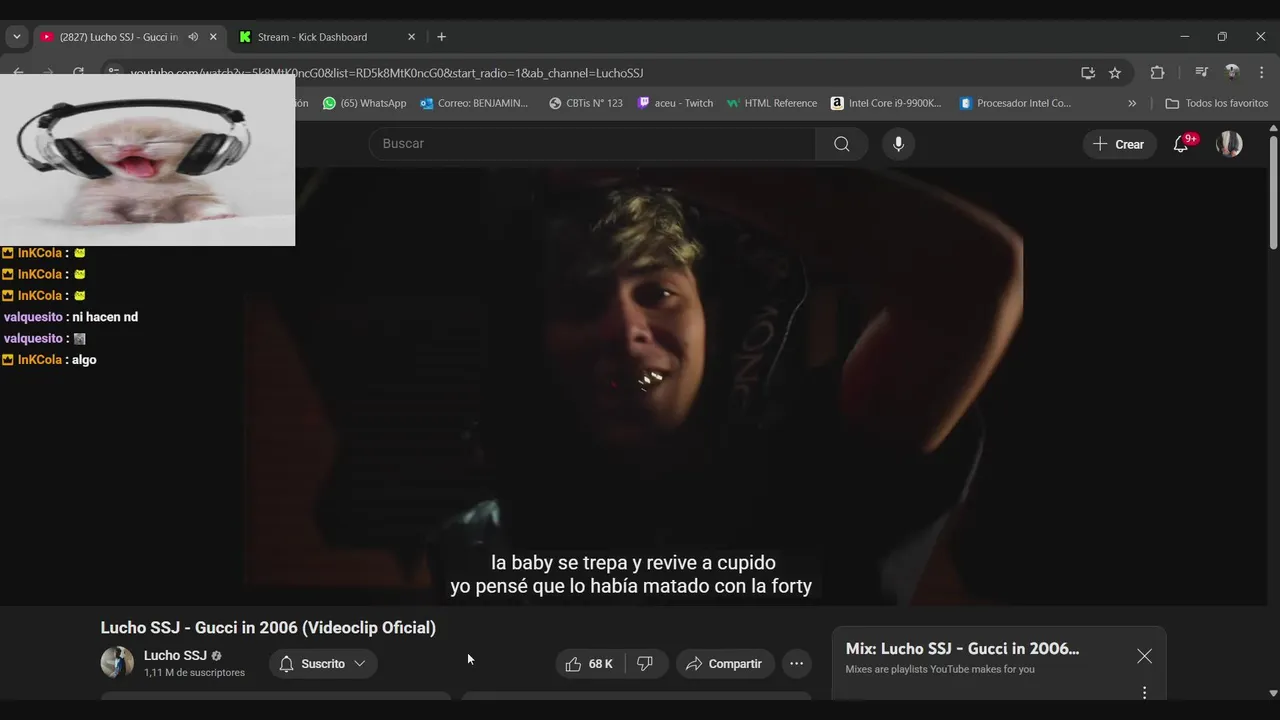Close the Lucho SSJ YouTube tab

213,37
